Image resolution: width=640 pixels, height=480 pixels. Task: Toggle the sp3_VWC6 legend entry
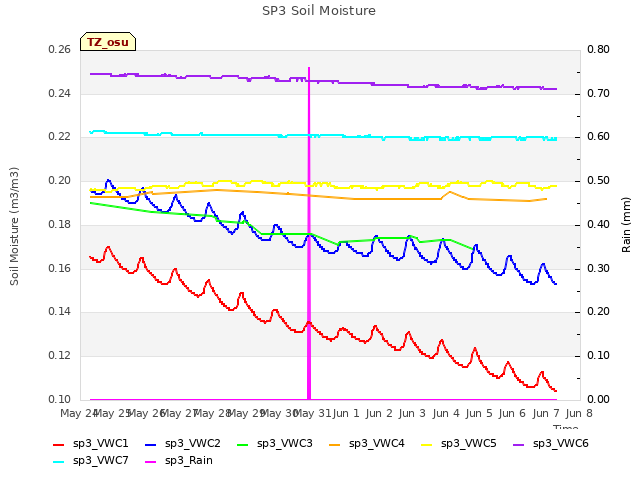pos(551,444)
